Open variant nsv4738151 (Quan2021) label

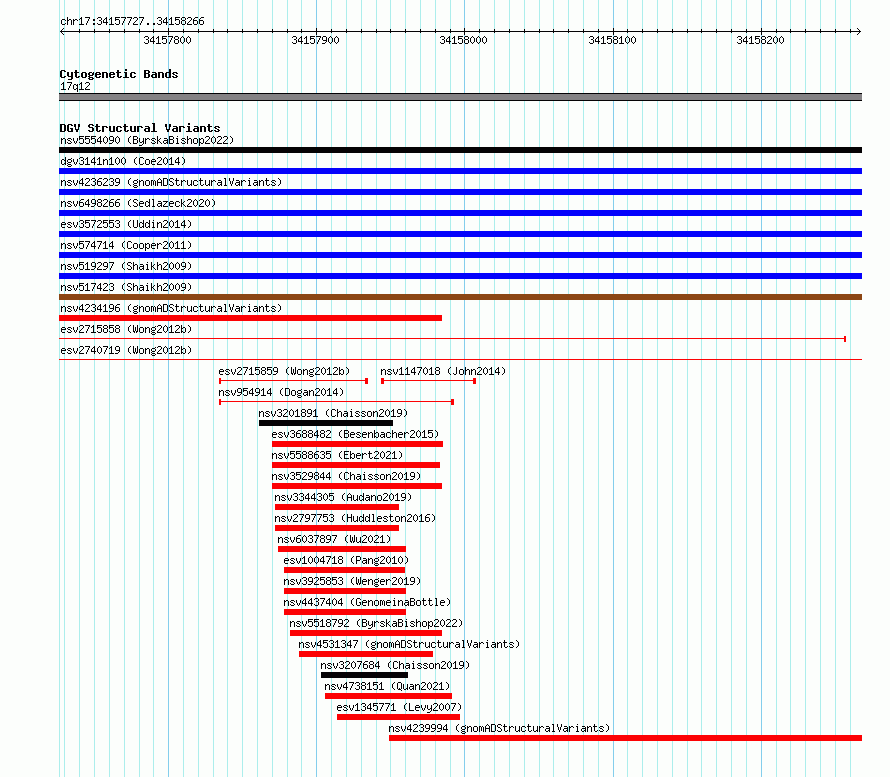(387, 686)
